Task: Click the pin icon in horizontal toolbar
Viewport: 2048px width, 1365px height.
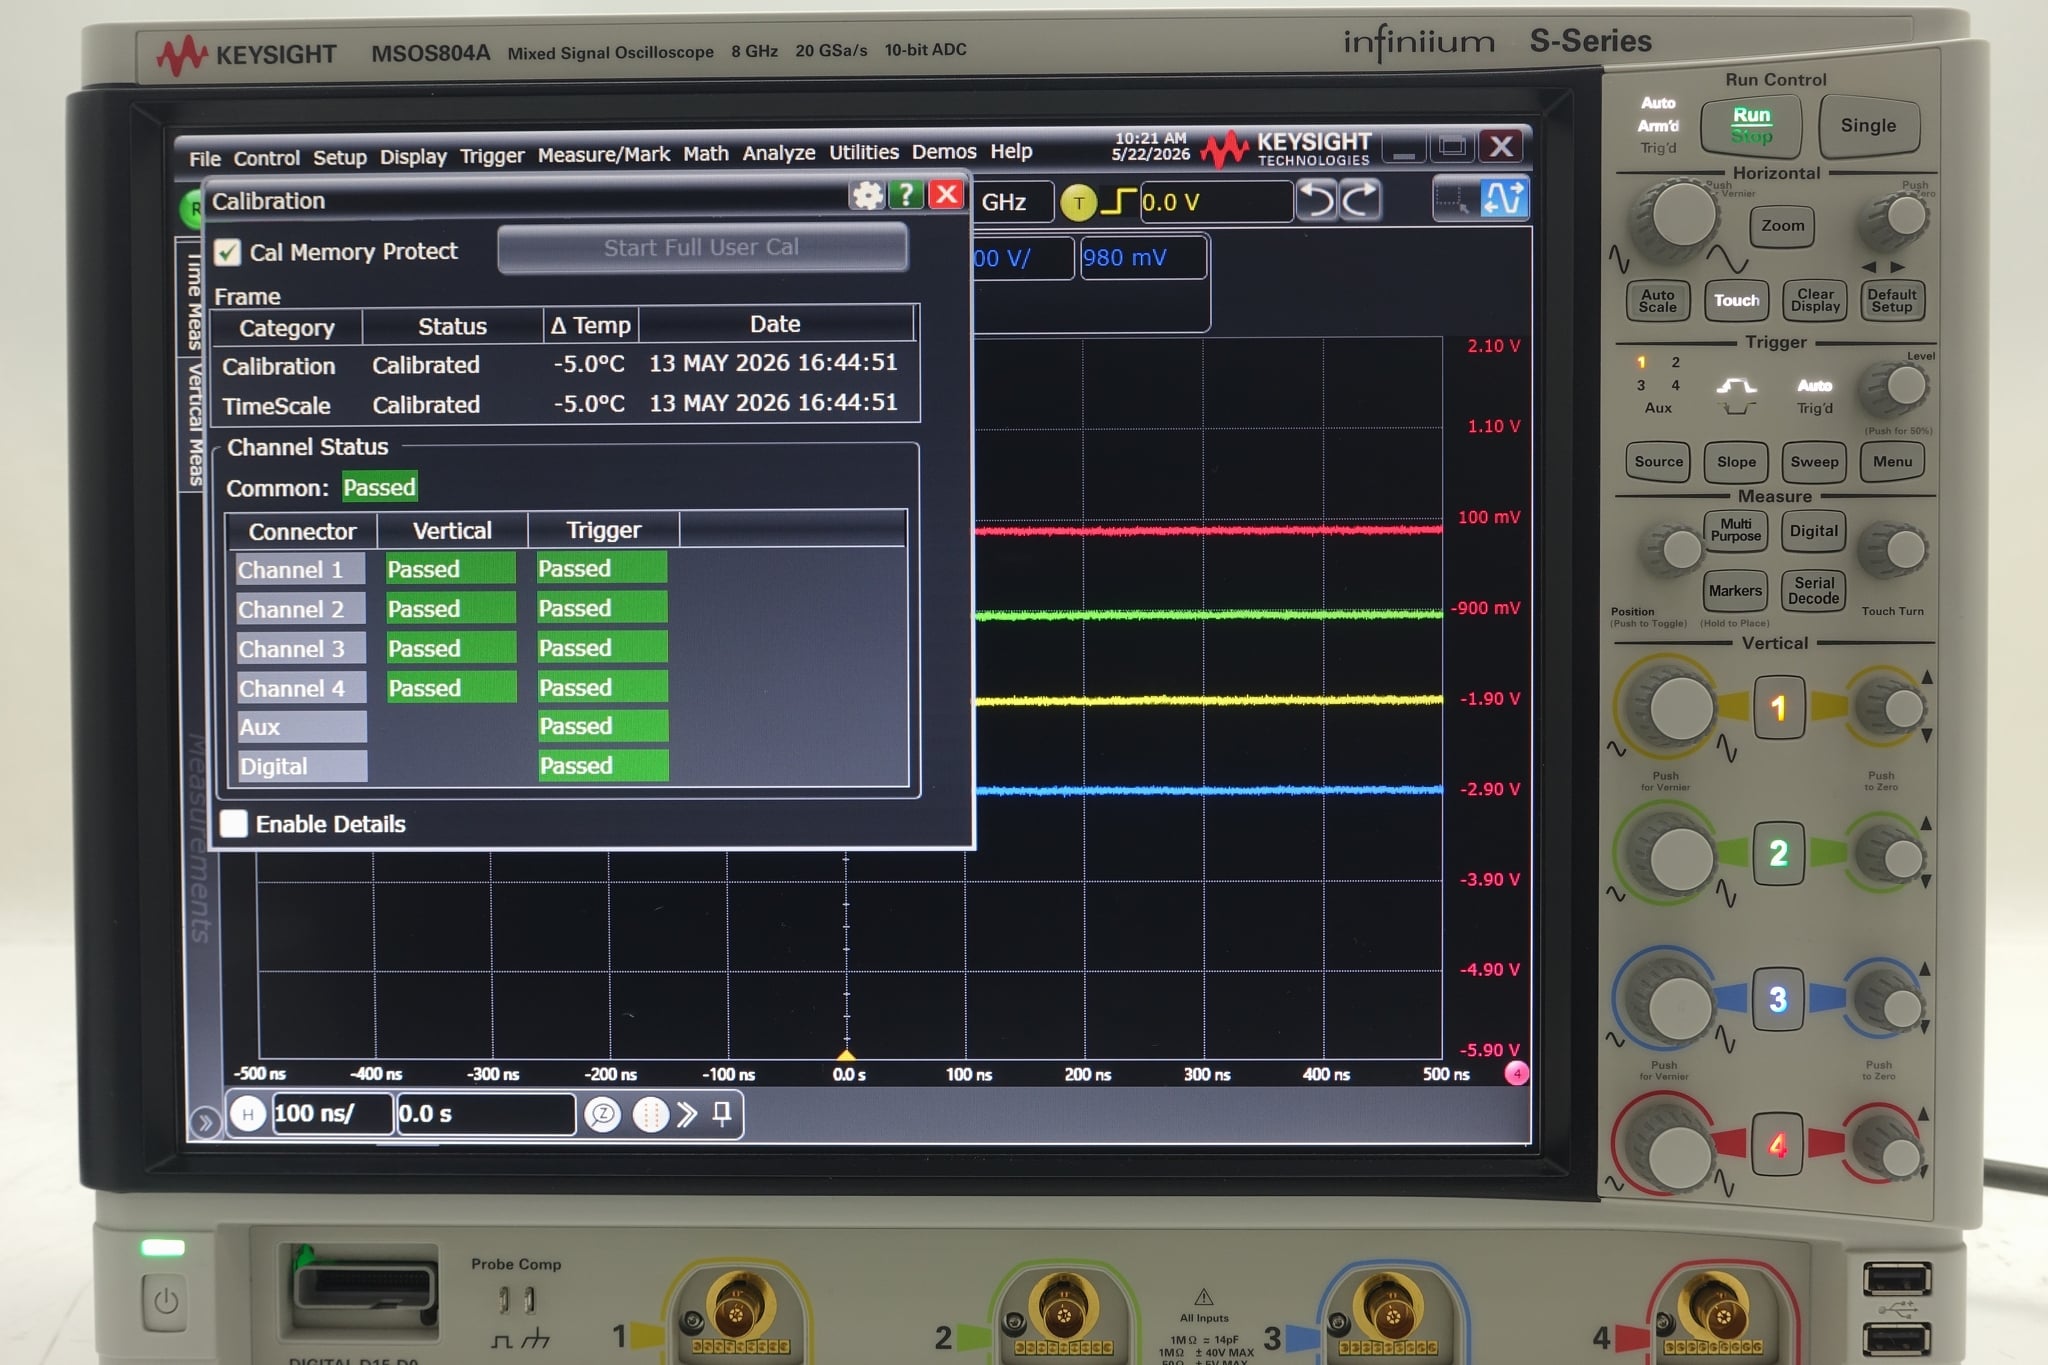Action: (721, 1113)
